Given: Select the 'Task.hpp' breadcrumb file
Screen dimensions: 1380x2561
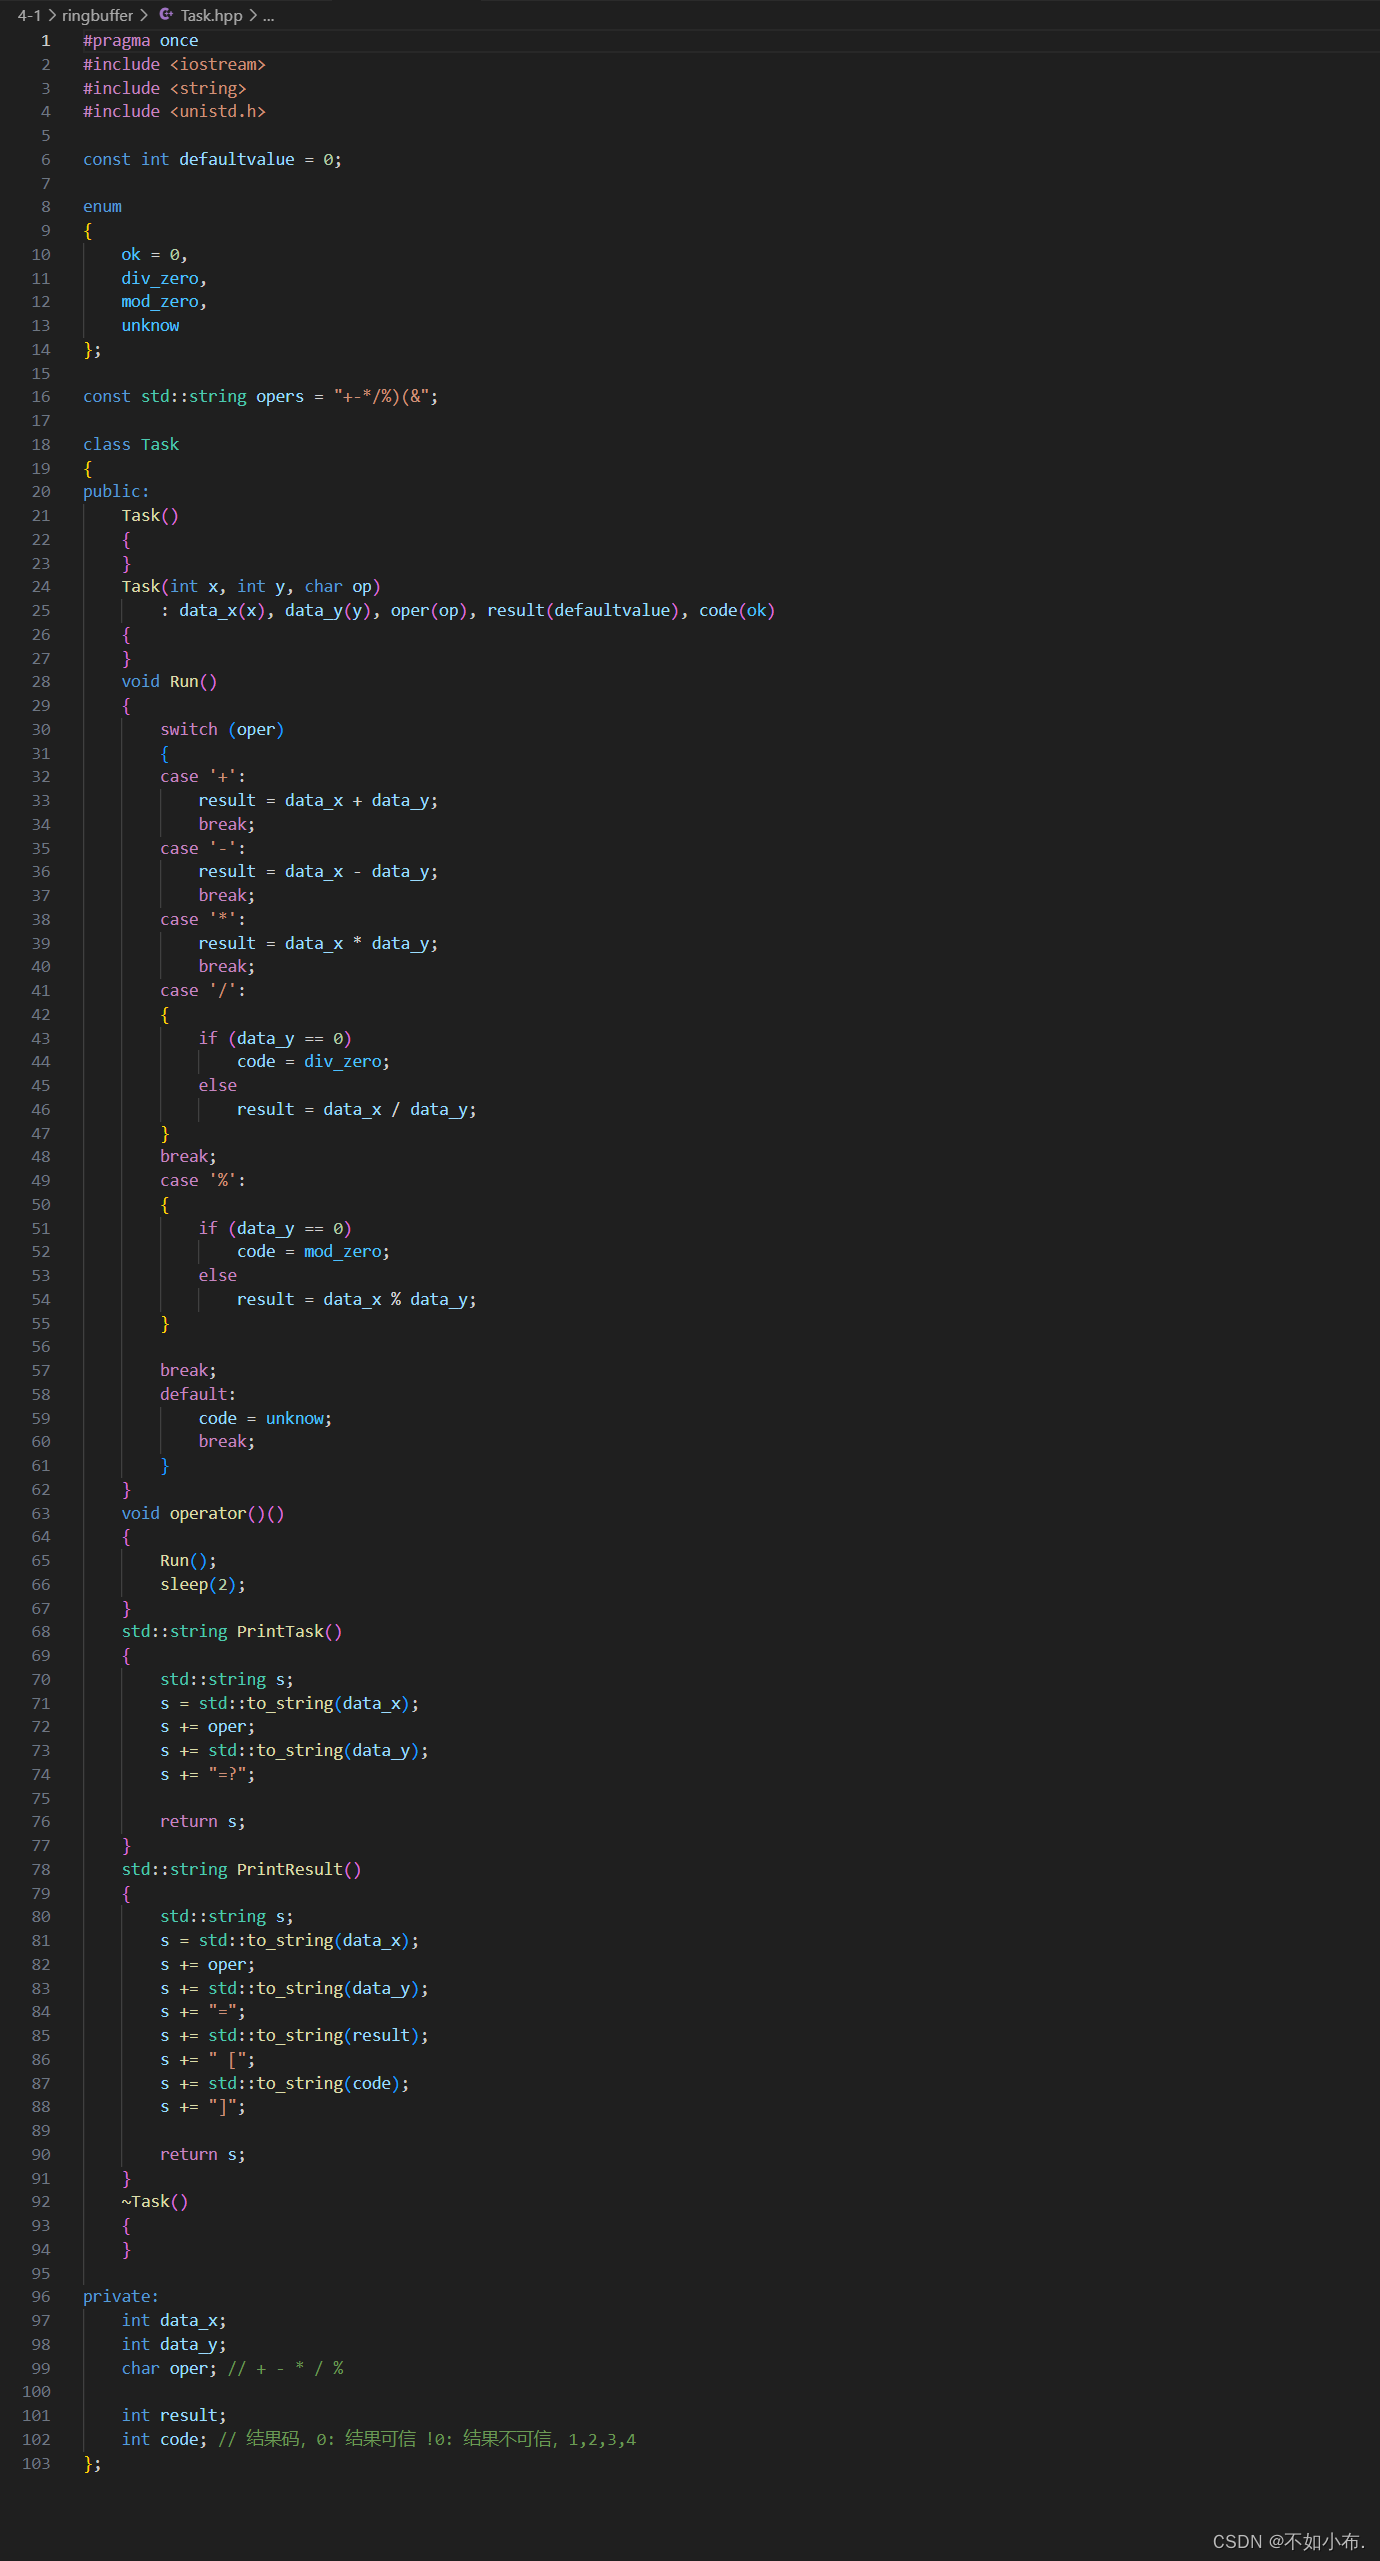Looking at the screenshot, I should click(x=211, y=15).
